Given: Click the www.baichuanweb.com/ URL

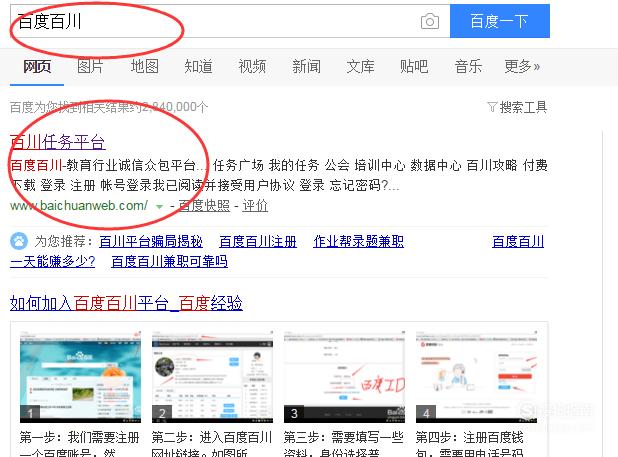Looking at the screenshot, I should 79,205.
